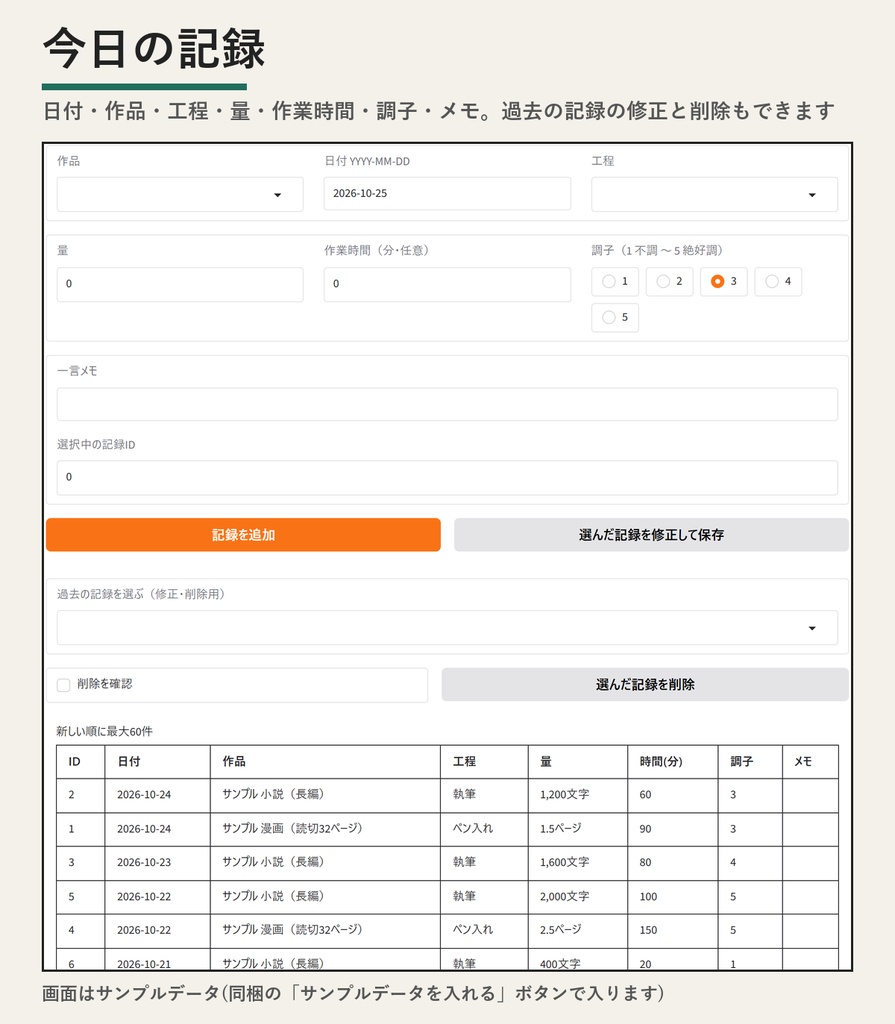Expand the 過去の記録を選ぶ dropdown
The height and width of the screenshot is (1024, 895).
pyautogui.click(x=447, y=628)
